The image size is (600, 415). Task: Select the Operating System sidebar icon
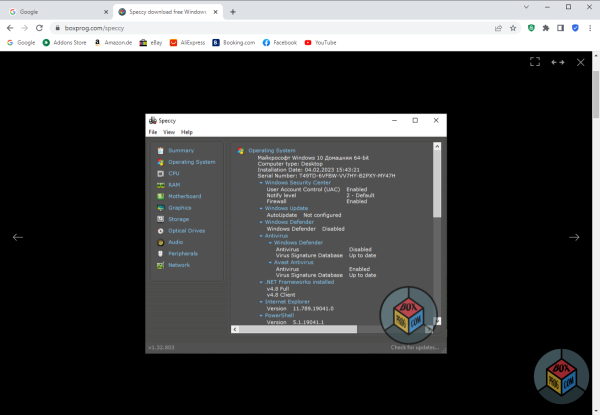tap(160, 162)
